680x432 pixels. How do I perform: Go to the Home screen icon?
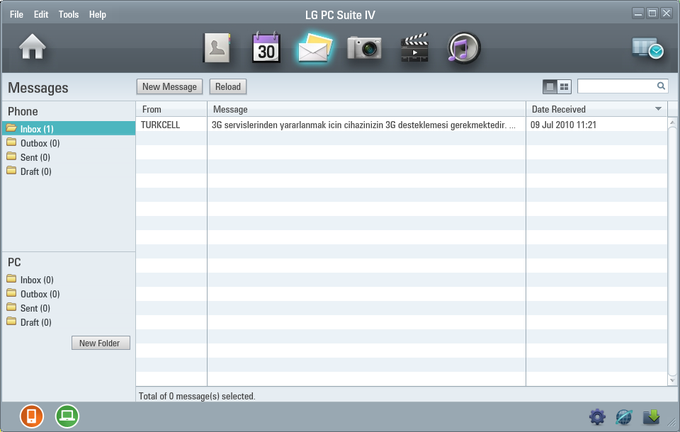tap(32, 46)
